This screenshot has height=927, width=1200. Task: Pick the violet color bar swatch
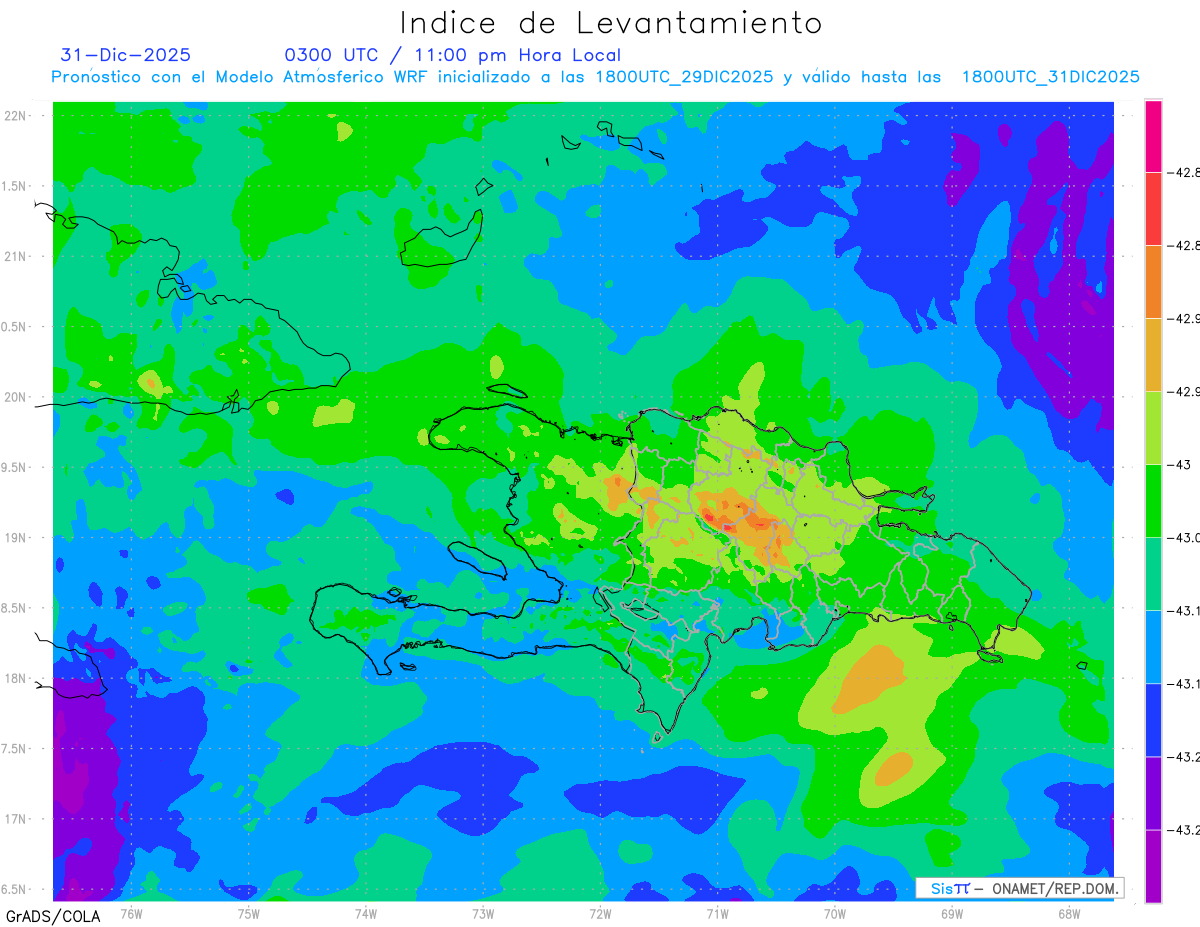click(x=1153, y=793)
